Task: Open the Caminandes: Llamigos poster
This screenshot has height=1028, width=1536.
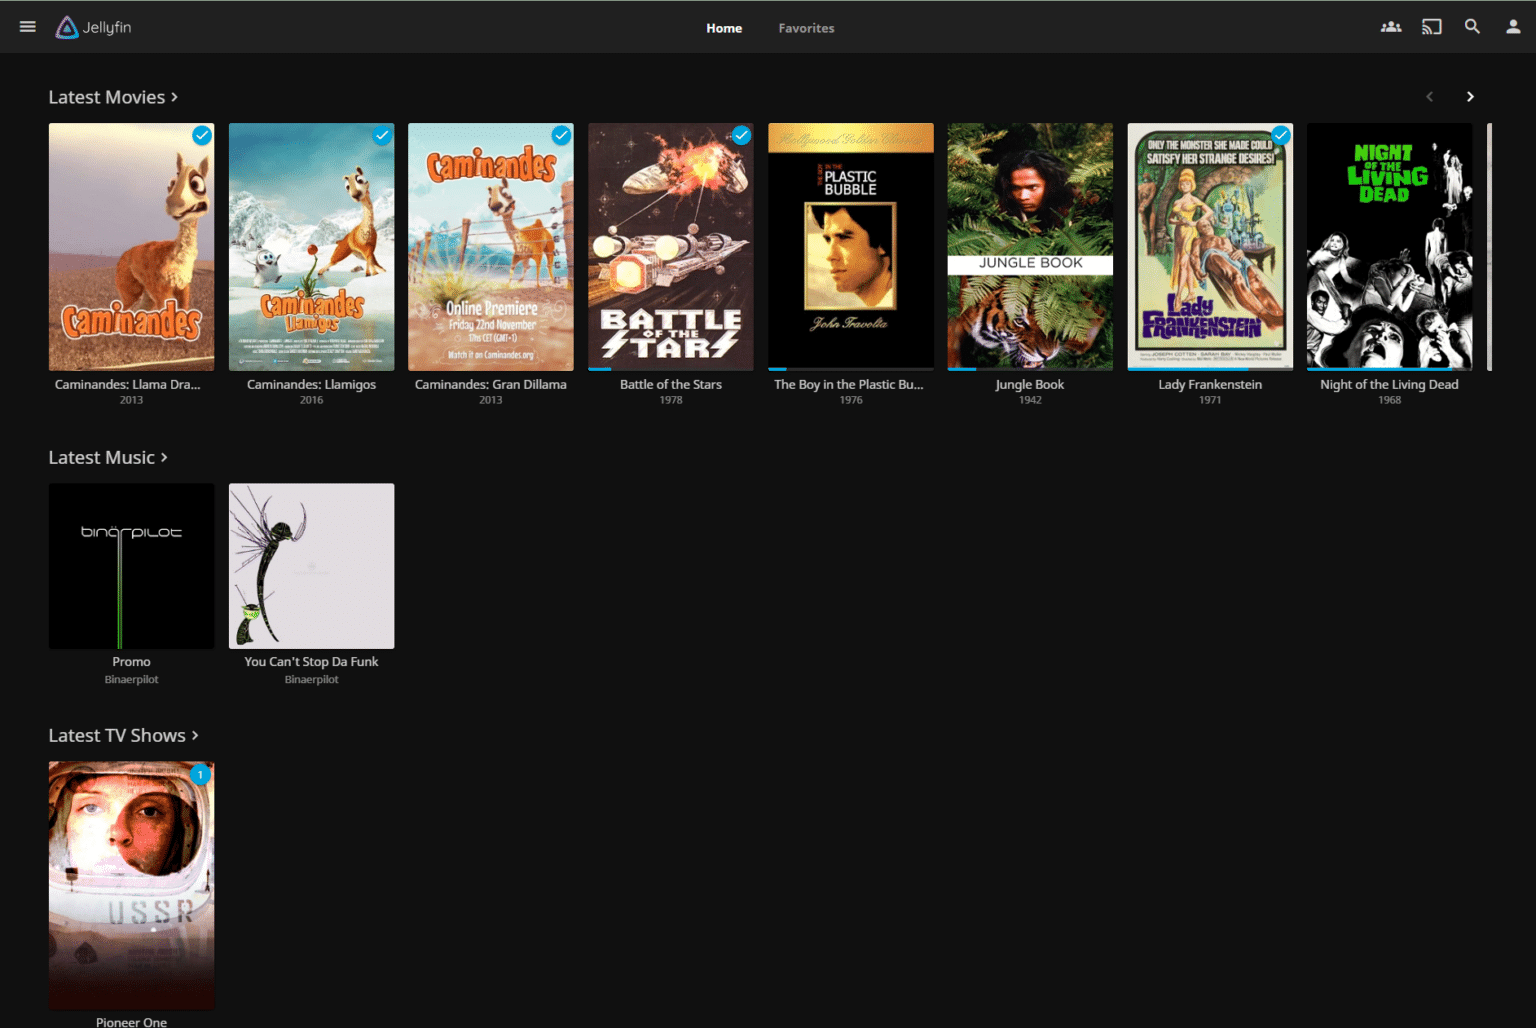Action: pyautogui.click(x=311, y=247)
